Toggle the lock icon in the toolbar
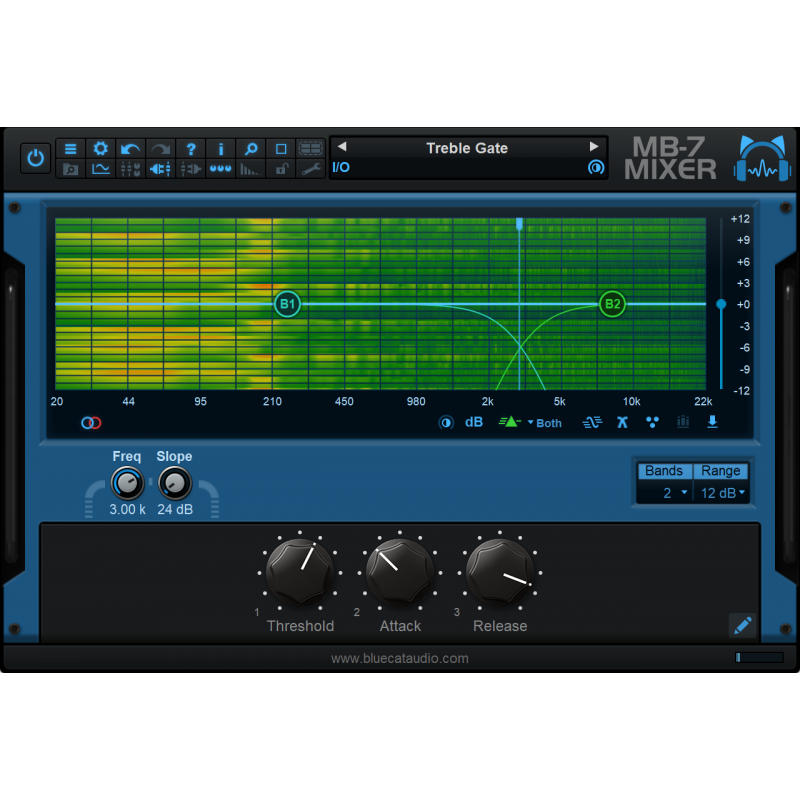Screen dimensions: 800x800 pyautogui.click(x=281, y=170)
